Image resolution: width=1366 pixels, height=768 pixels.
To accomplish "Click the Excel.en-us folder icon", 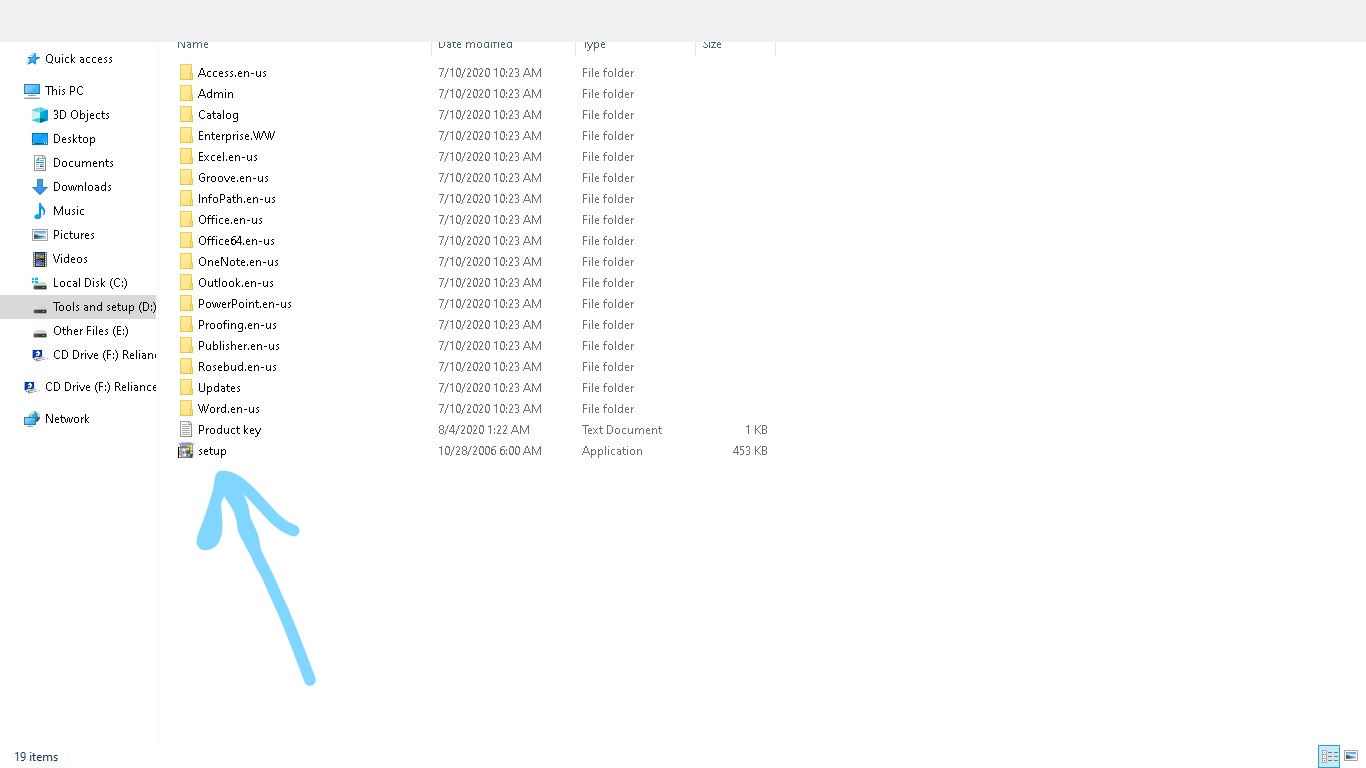I will 186,157.
